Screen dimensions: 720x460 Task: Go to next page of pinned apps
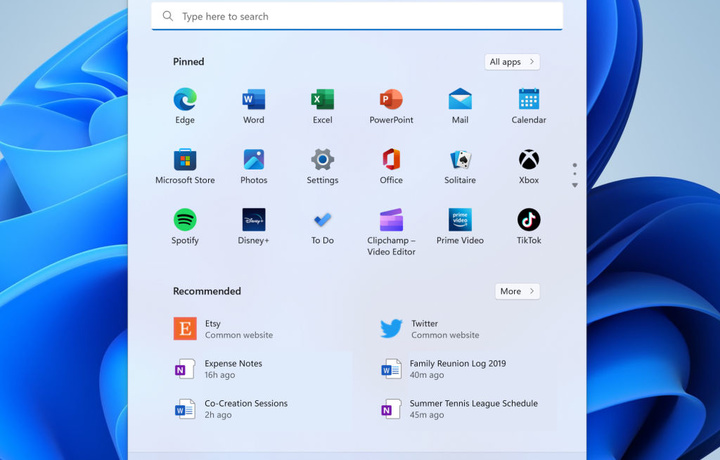pyautogui.click(x=574, y=185)
